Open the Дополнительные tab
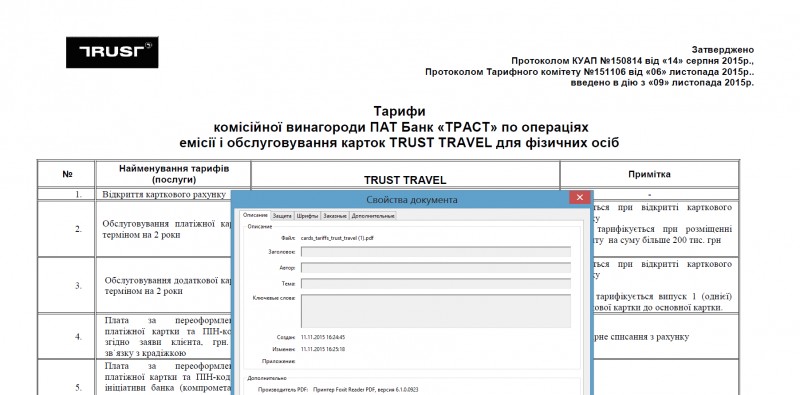The width and height of the screenshot is (800, 395). coord(372,216)
